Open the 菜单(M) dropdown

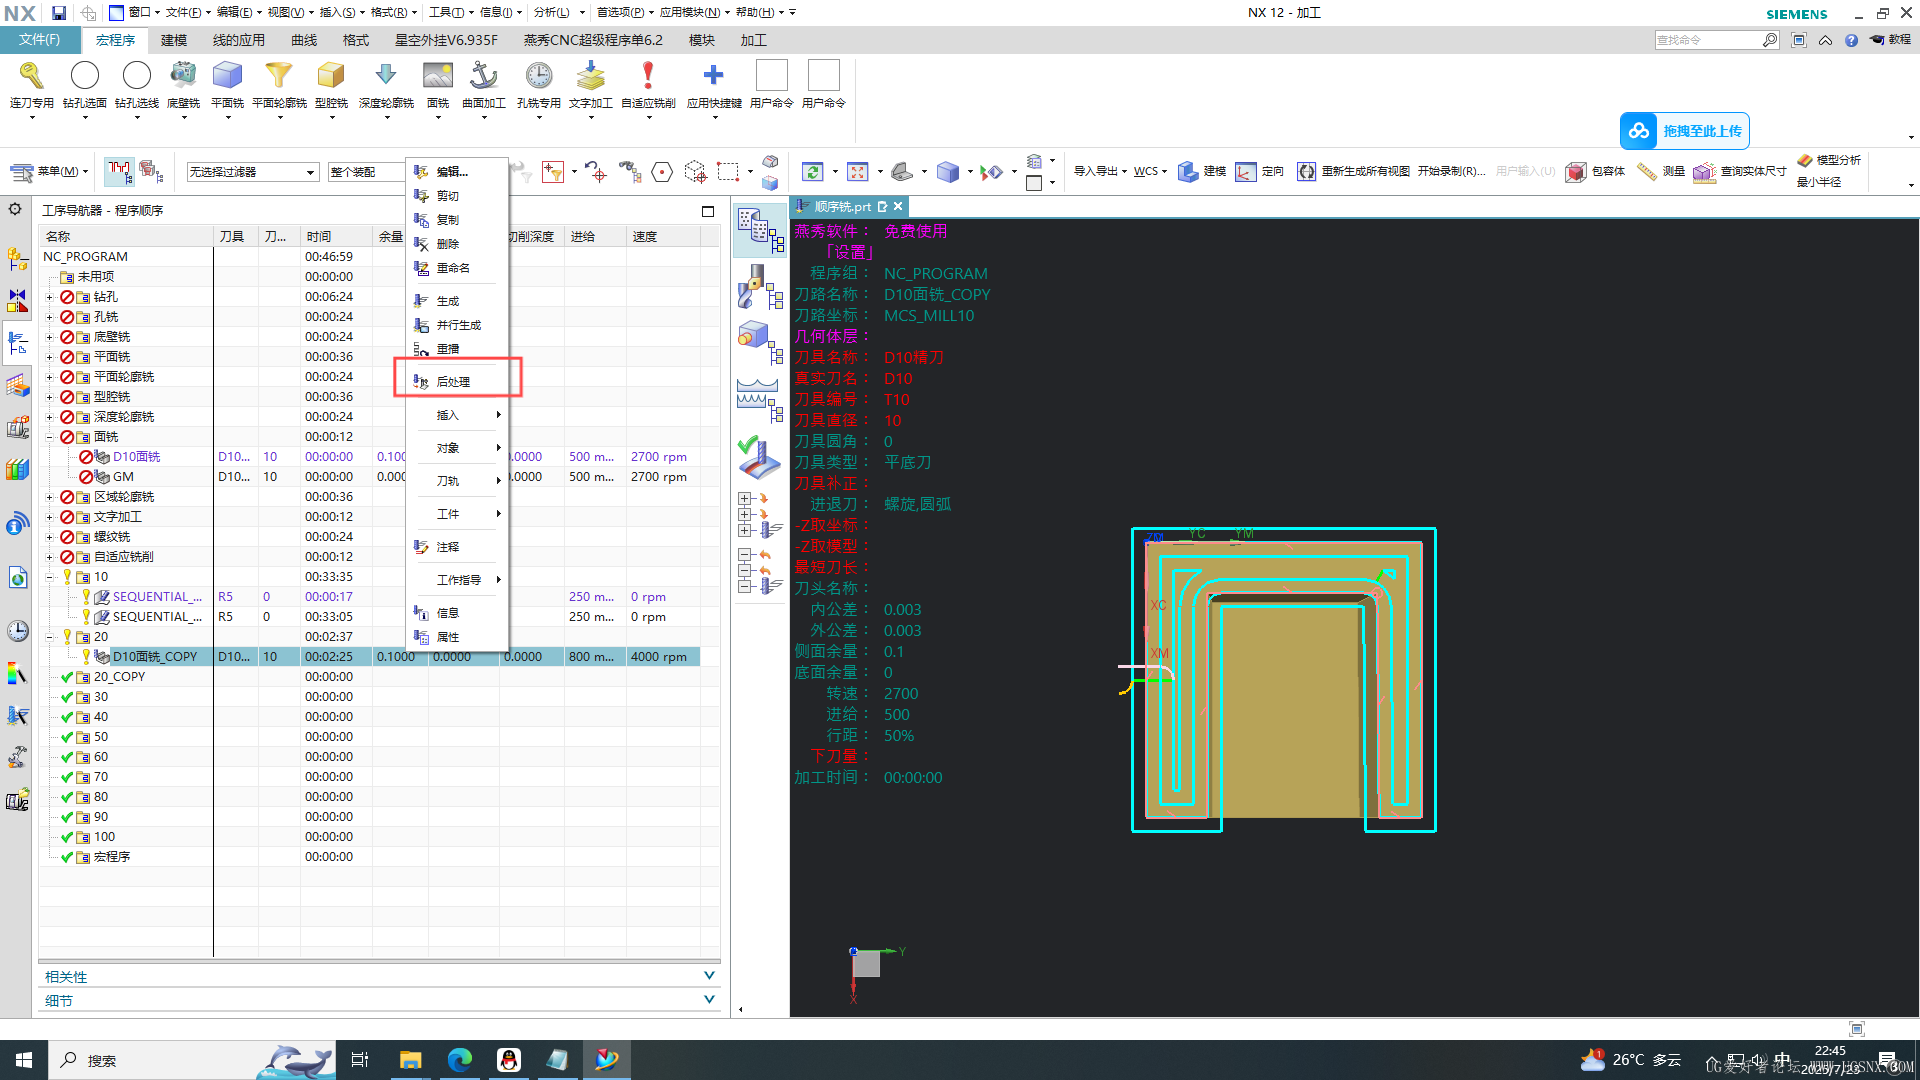(49, 172)
